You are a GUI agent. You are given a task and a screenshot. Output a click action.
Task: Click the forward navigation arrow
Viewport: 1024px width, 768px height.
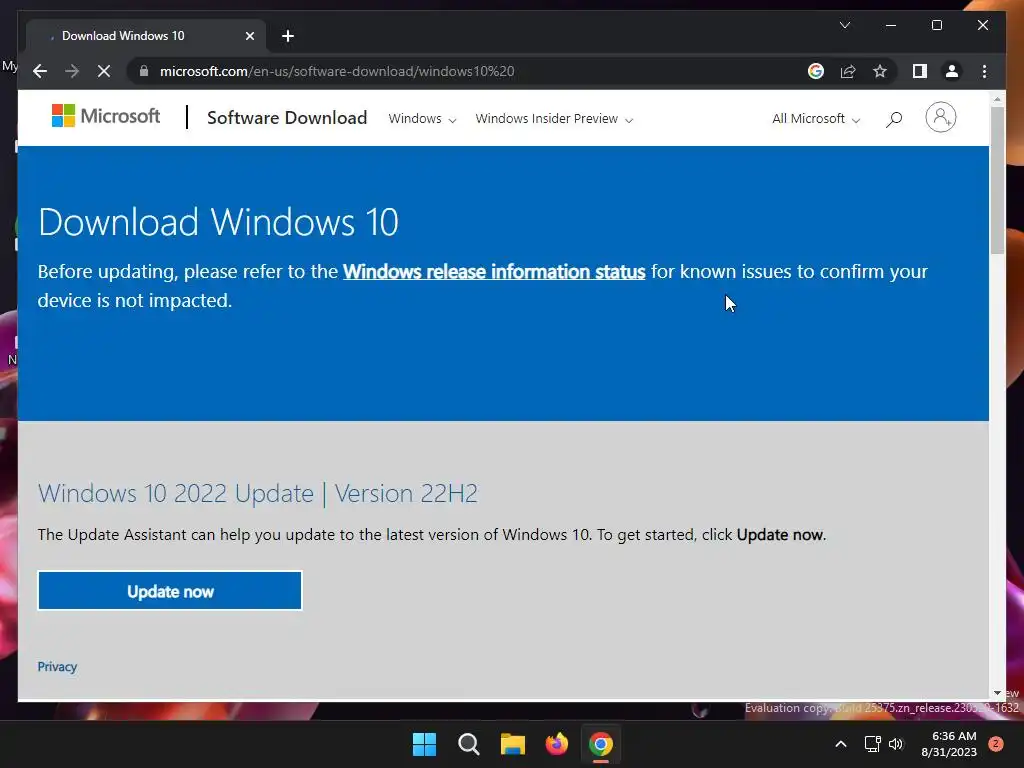point(72,71)
